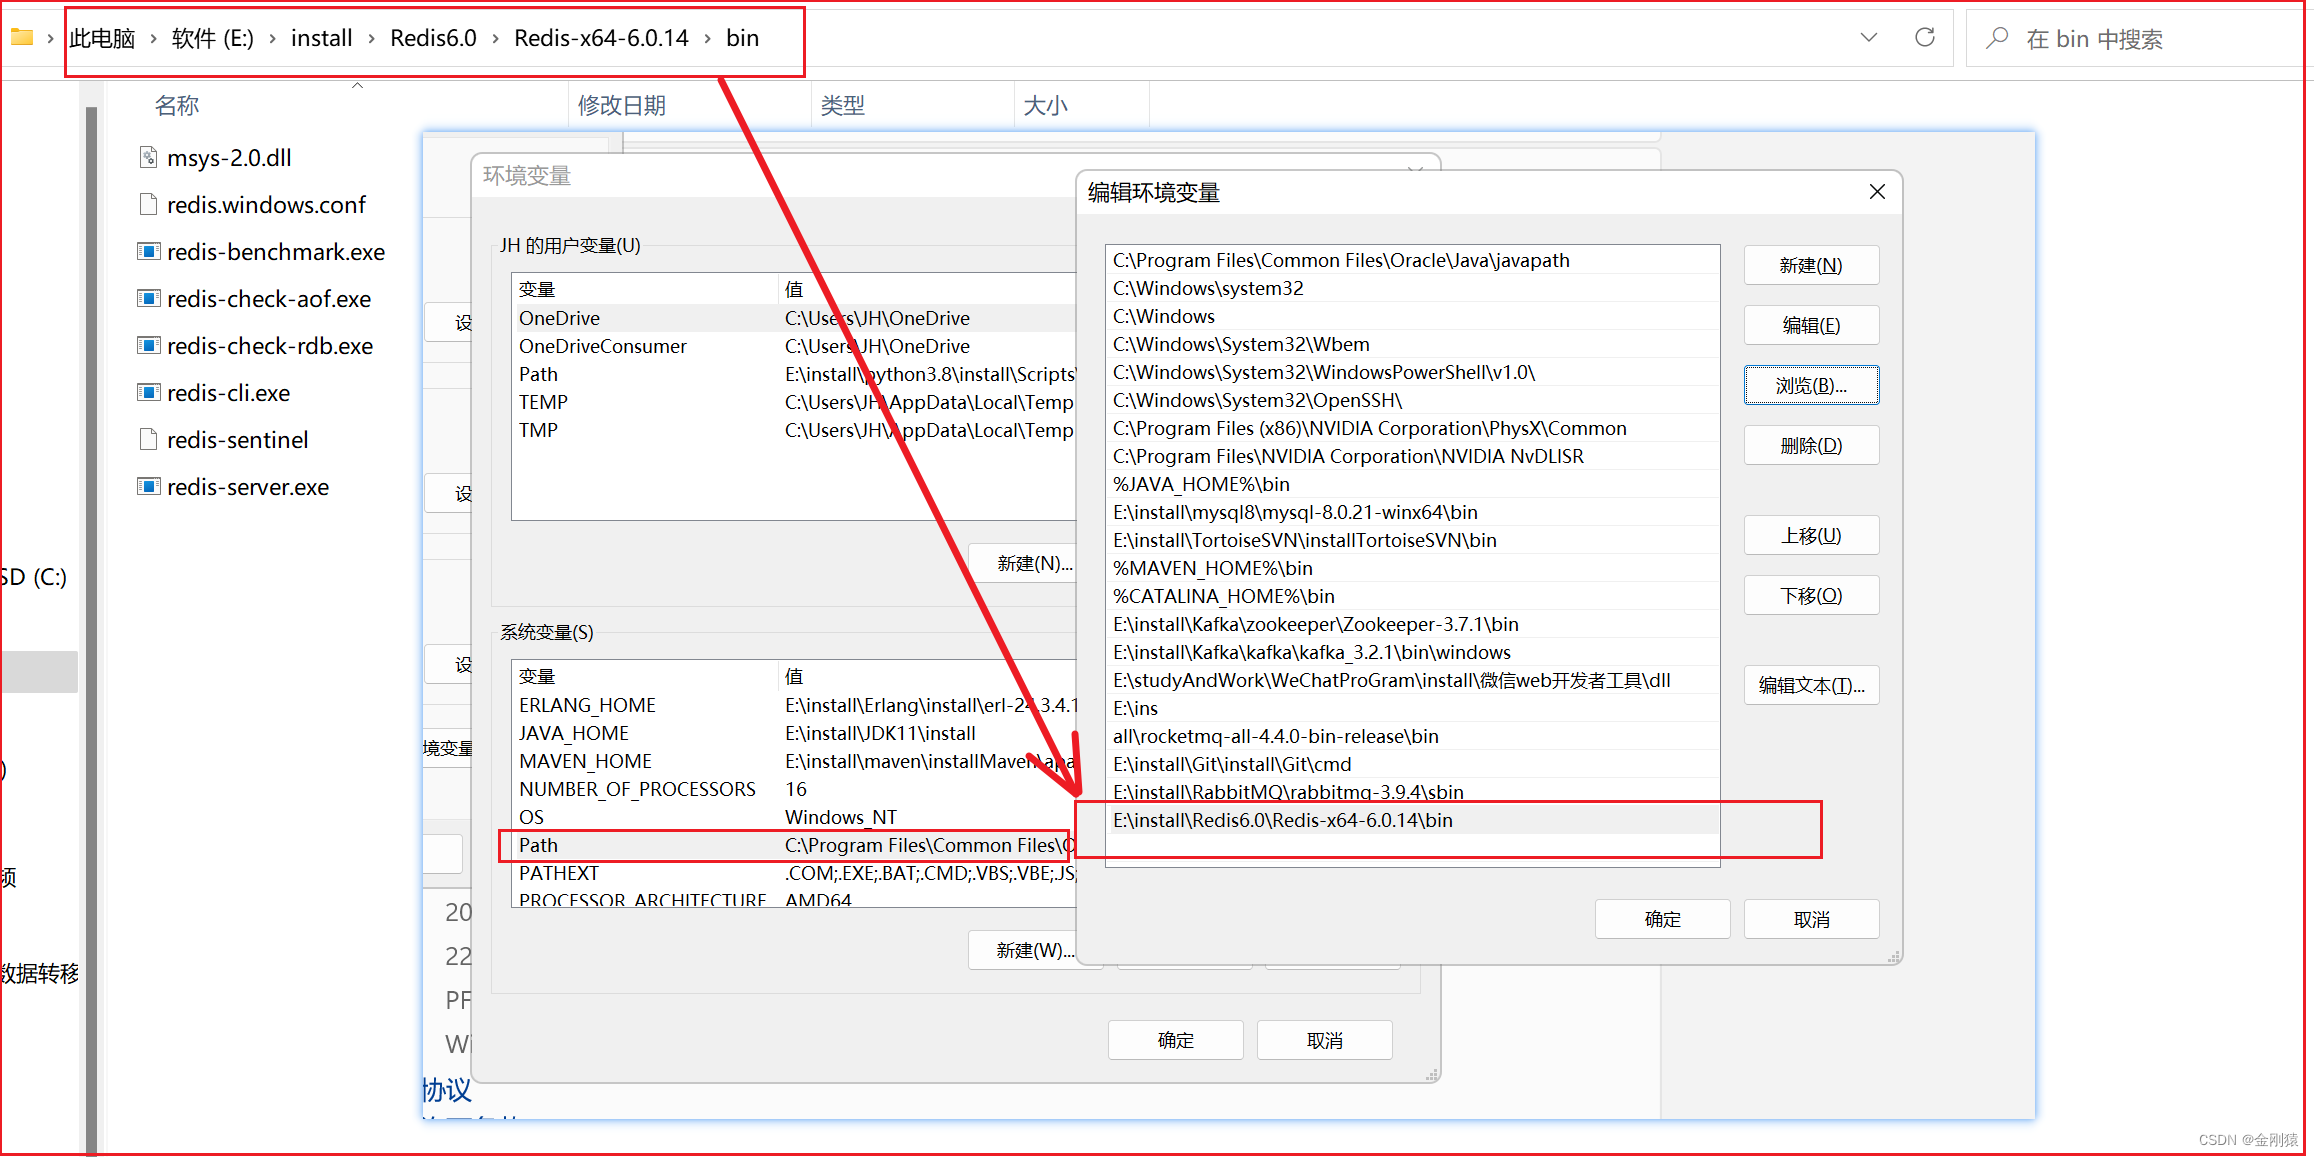
Task: Click the refresh icon in the address bar
Action: click(x=1924, y=38)
